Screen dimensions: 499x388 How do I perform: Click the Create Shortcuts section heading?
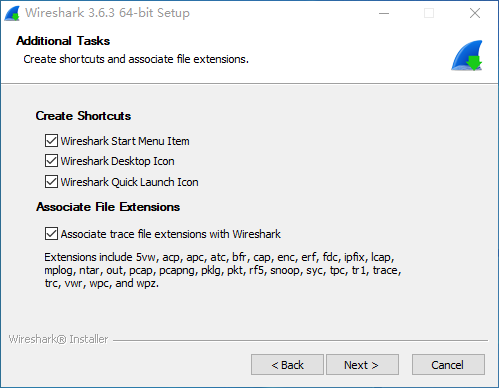(x=83, y=116)
